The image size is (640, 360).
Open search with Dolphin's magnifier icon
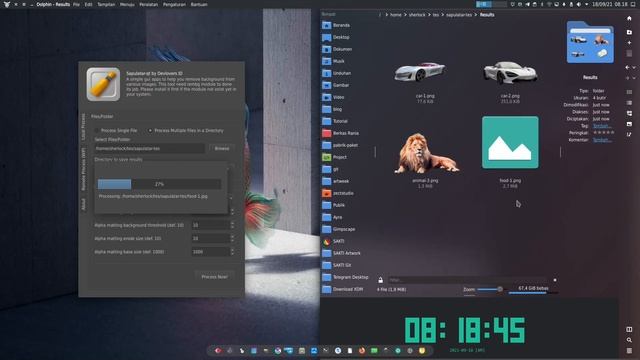pyautogui.click(x=629, y=340)
